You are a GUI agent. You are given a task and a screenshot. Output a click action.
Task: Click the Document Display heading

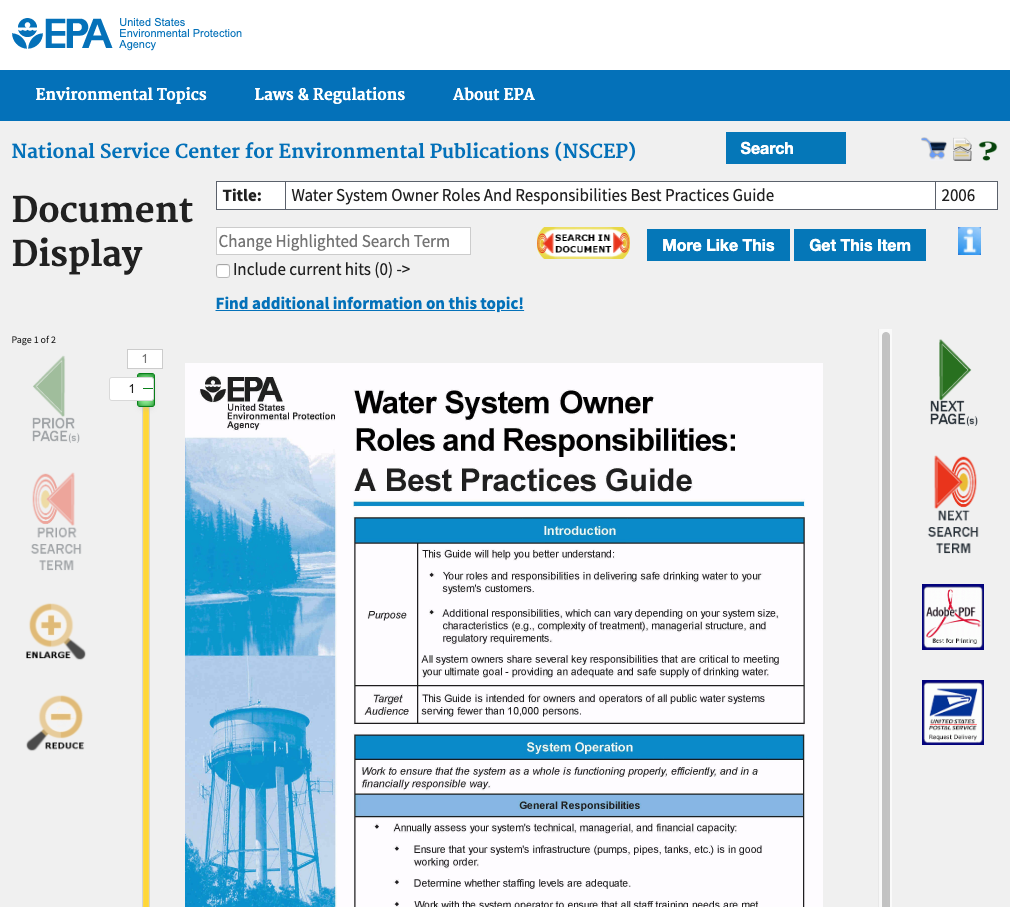point(102,231)
